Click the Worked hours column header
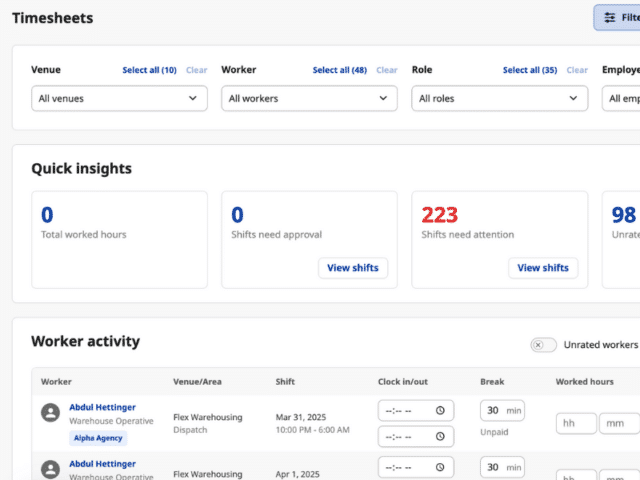Image resolution: width=640 pixels, height=480 pixels. coord(584,382)
